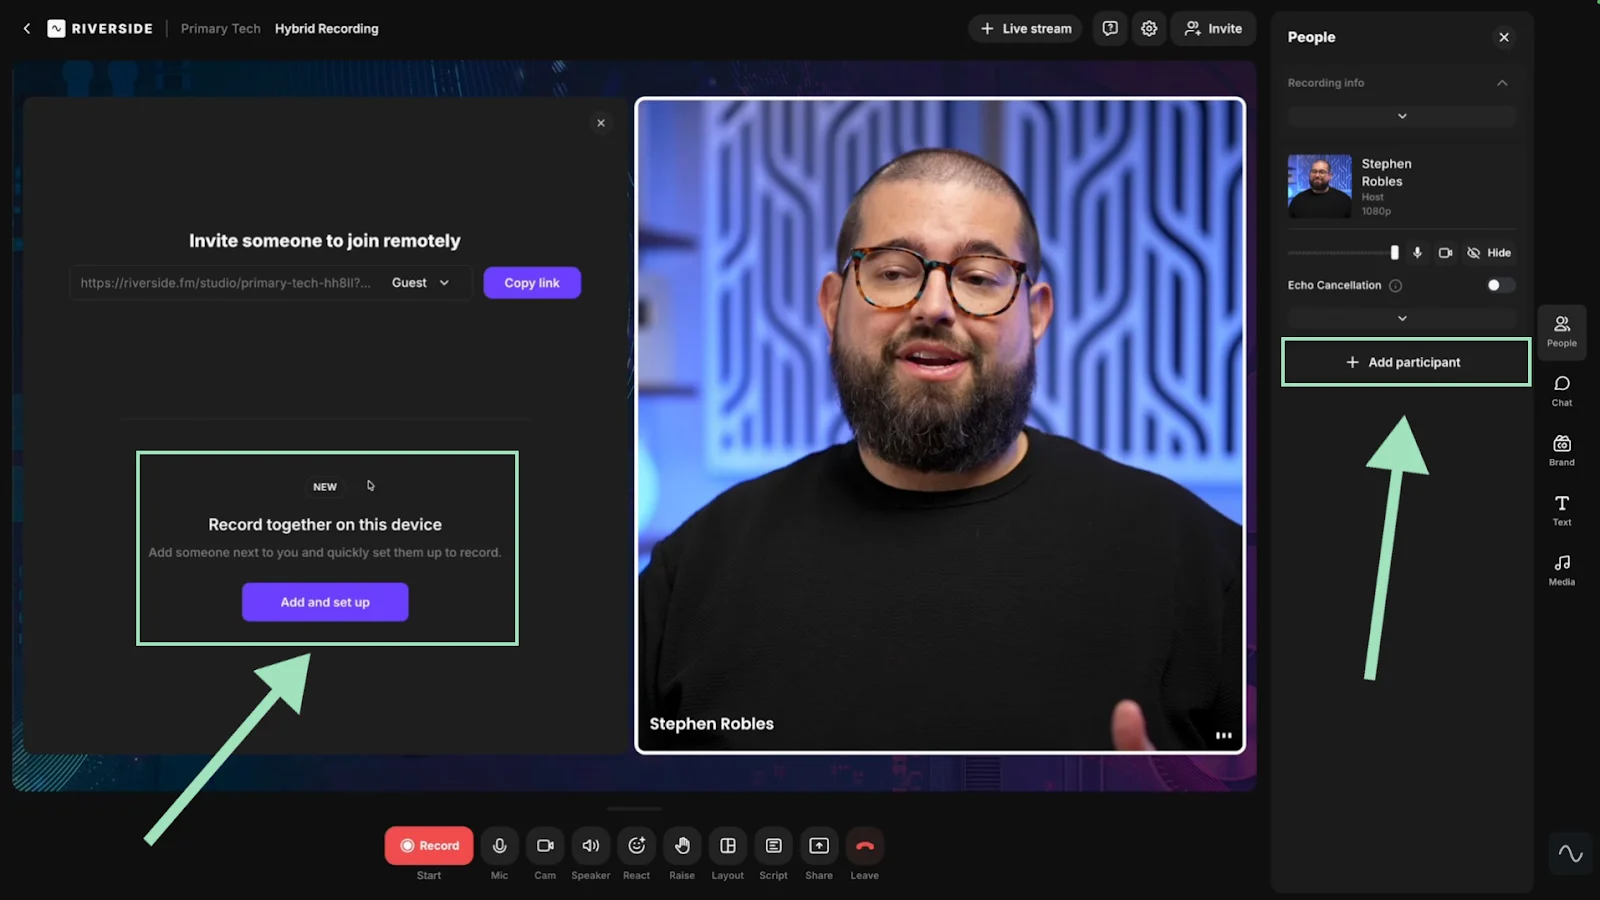Toggle Stephen's camera in the People panel
Viewport: 1600px width, 900px height.
click(x=1445, y=253)
